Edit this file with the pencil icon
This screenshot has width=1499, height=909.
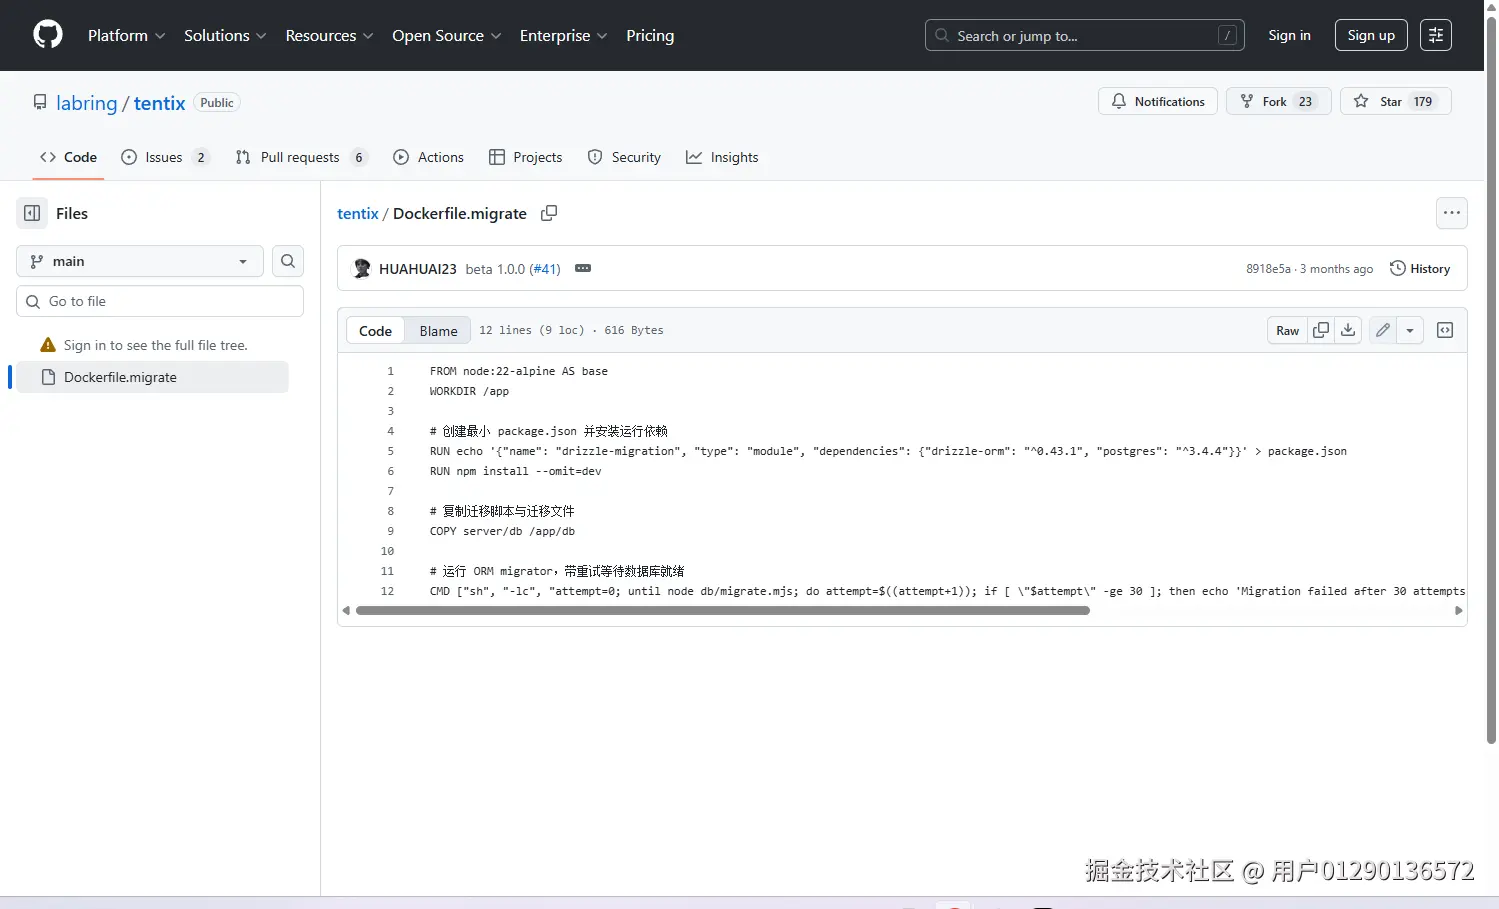click(1383, 330)
